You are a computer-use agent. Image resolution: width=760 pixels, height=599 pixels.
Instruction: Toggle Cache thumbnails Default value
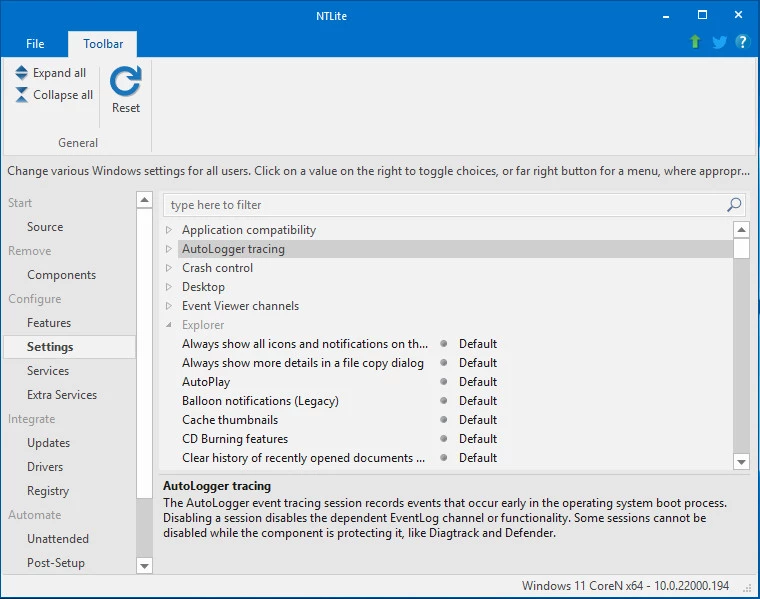(x=477, y=420)
